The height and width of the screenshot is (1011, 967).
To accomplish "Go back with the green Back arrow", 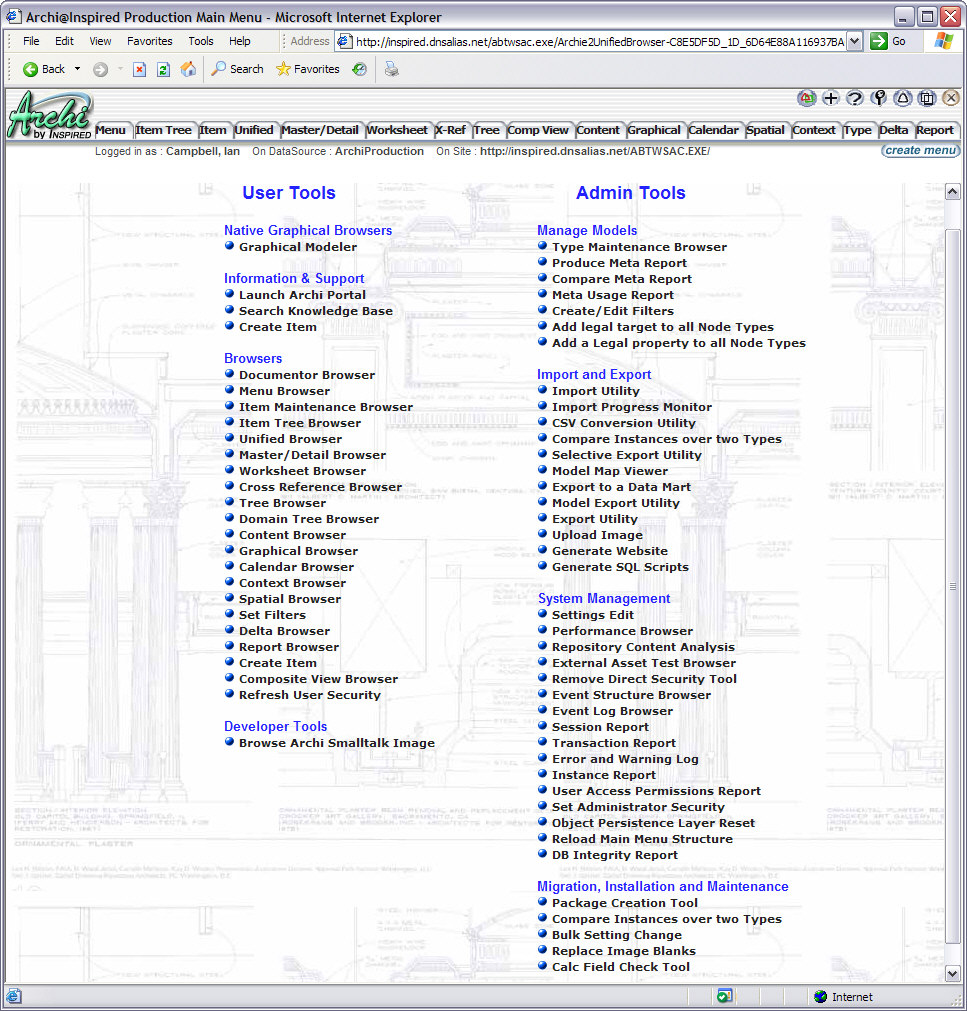I will click(44, 69).
